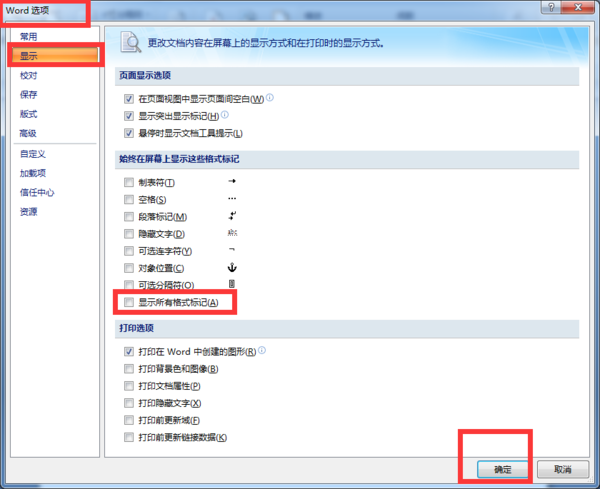This screenshot has width=600, height=489.
Task: Click the 打印选项 section header
Action: coord(347,329)
